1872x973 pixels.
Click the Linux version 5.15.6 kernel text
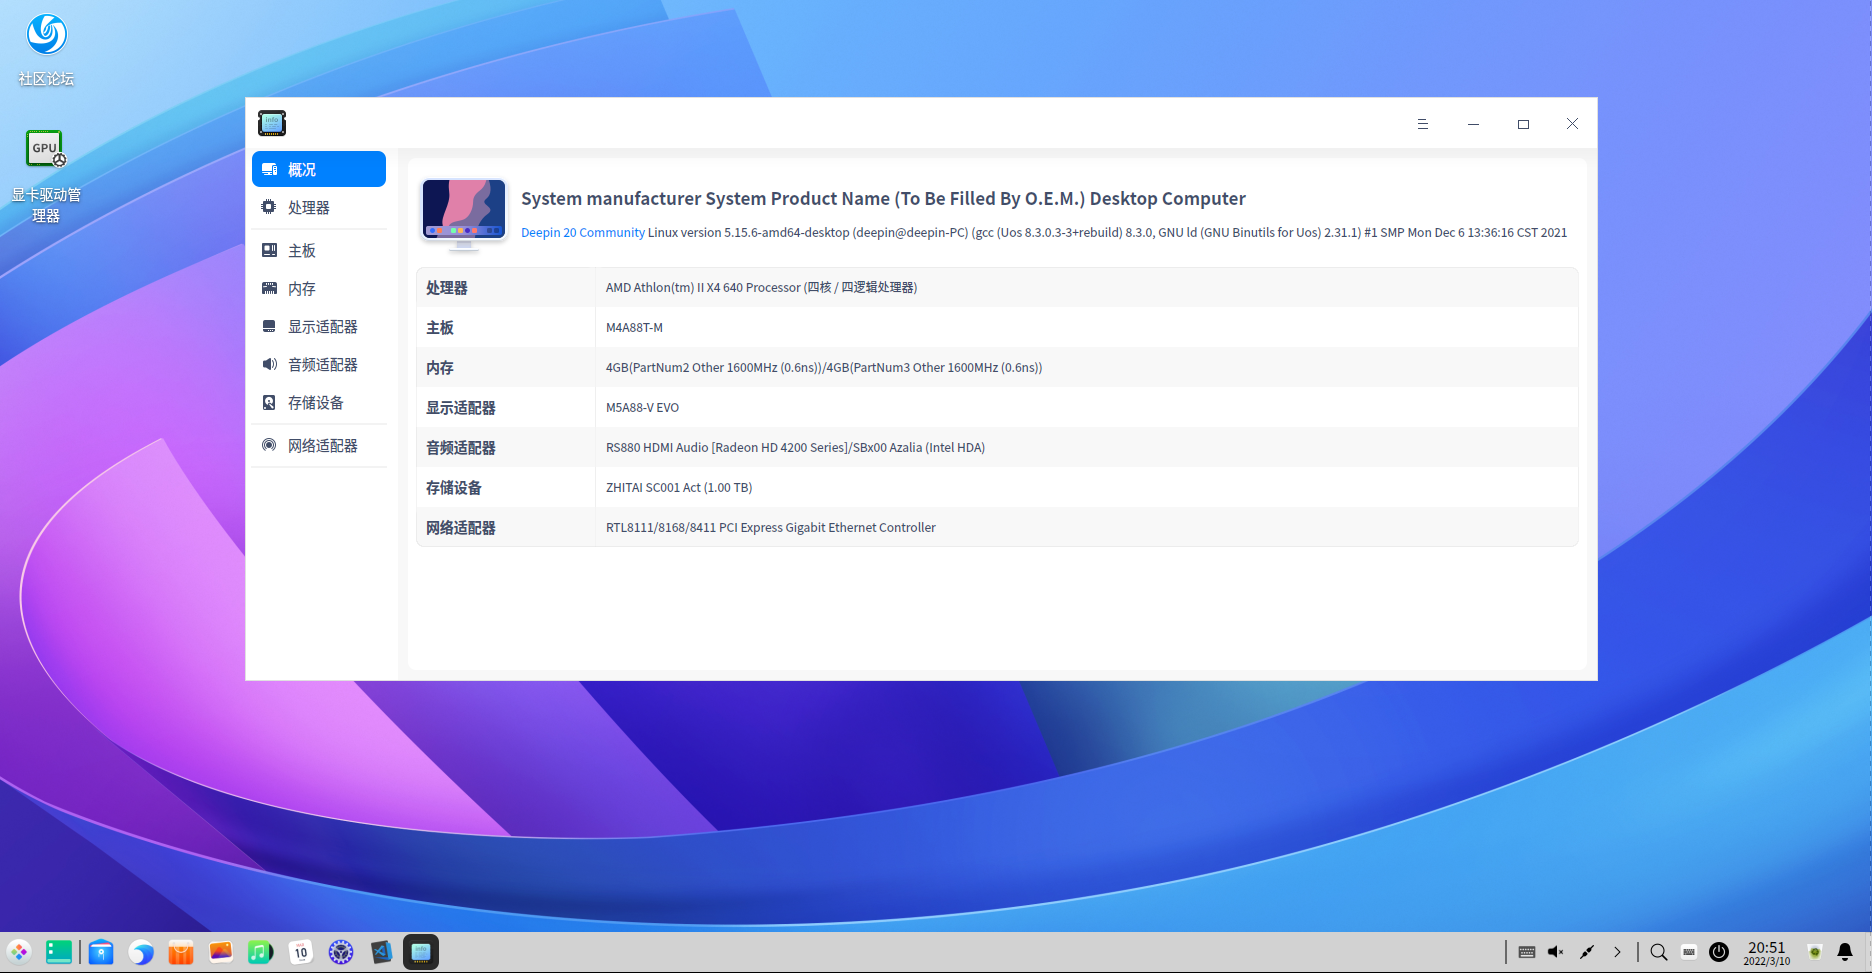point(1107,233)
